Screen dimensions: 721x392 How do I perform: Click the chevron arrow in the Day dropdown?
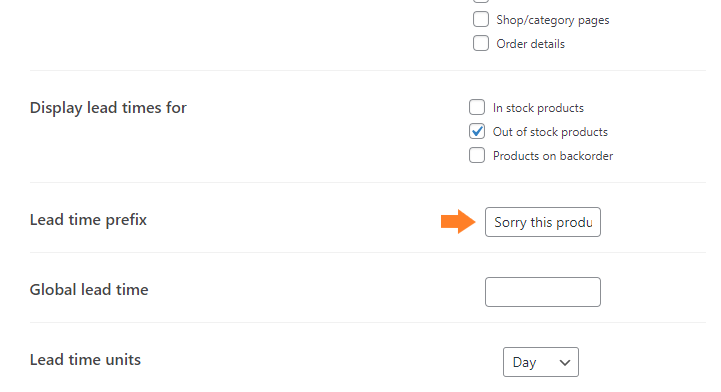pyautogui.click(x=565, y=363)
